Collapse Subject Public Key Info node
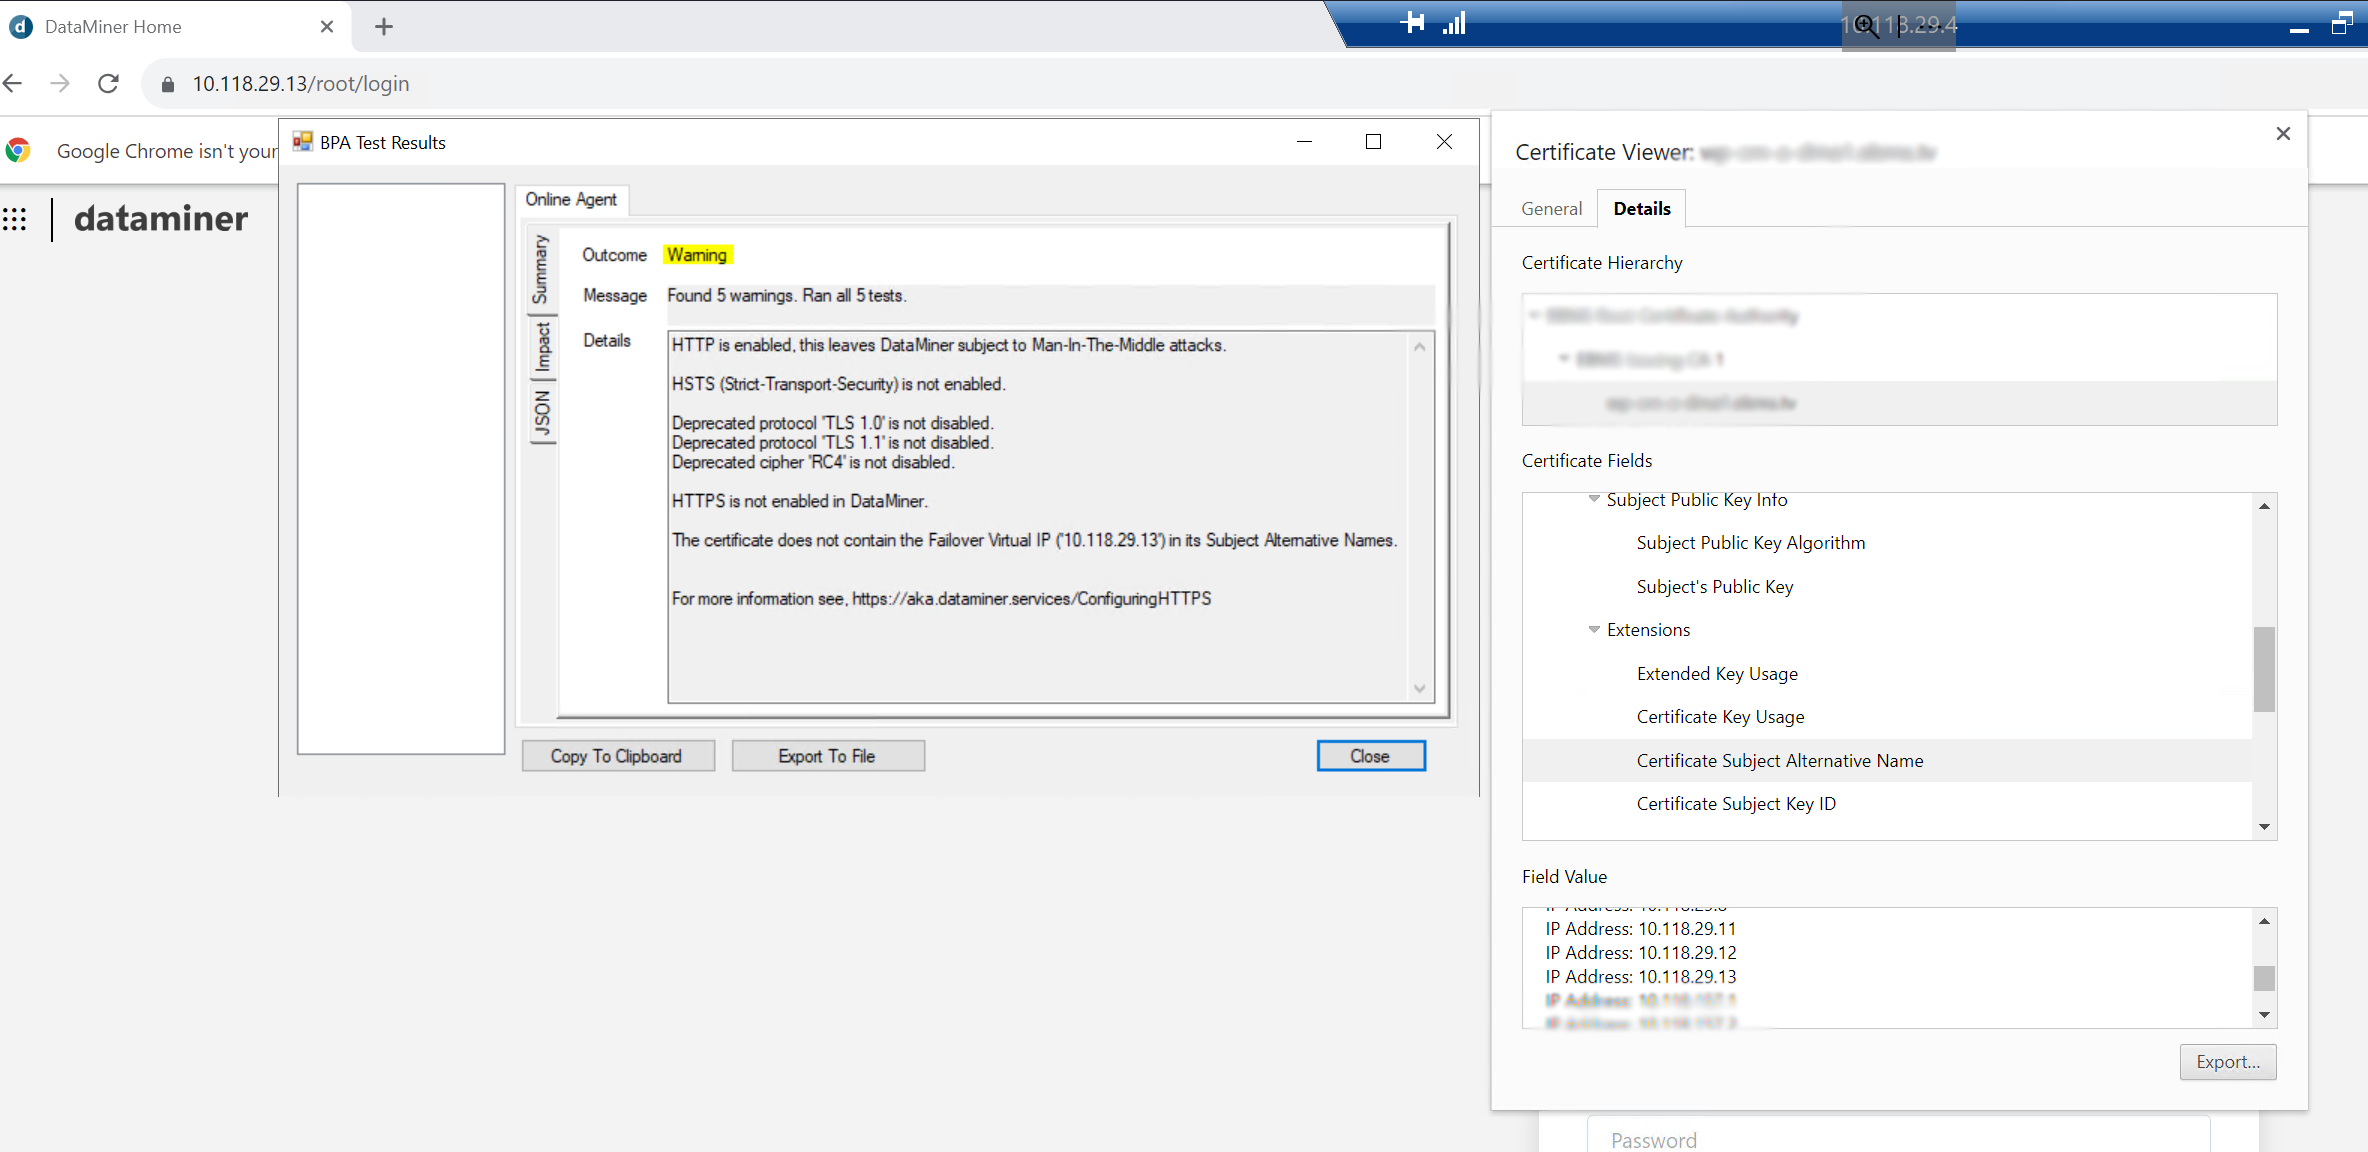This screenshot has height=1152, width=2368. [x=1594, y=499]
